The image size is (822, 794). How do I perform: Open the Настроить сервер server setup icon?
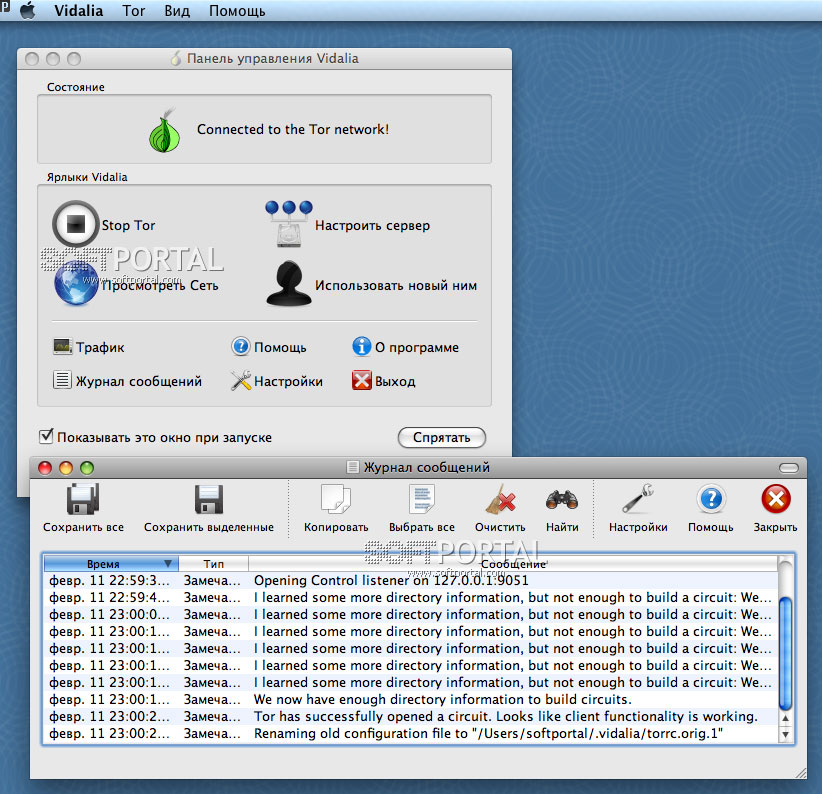coord(288,224)
